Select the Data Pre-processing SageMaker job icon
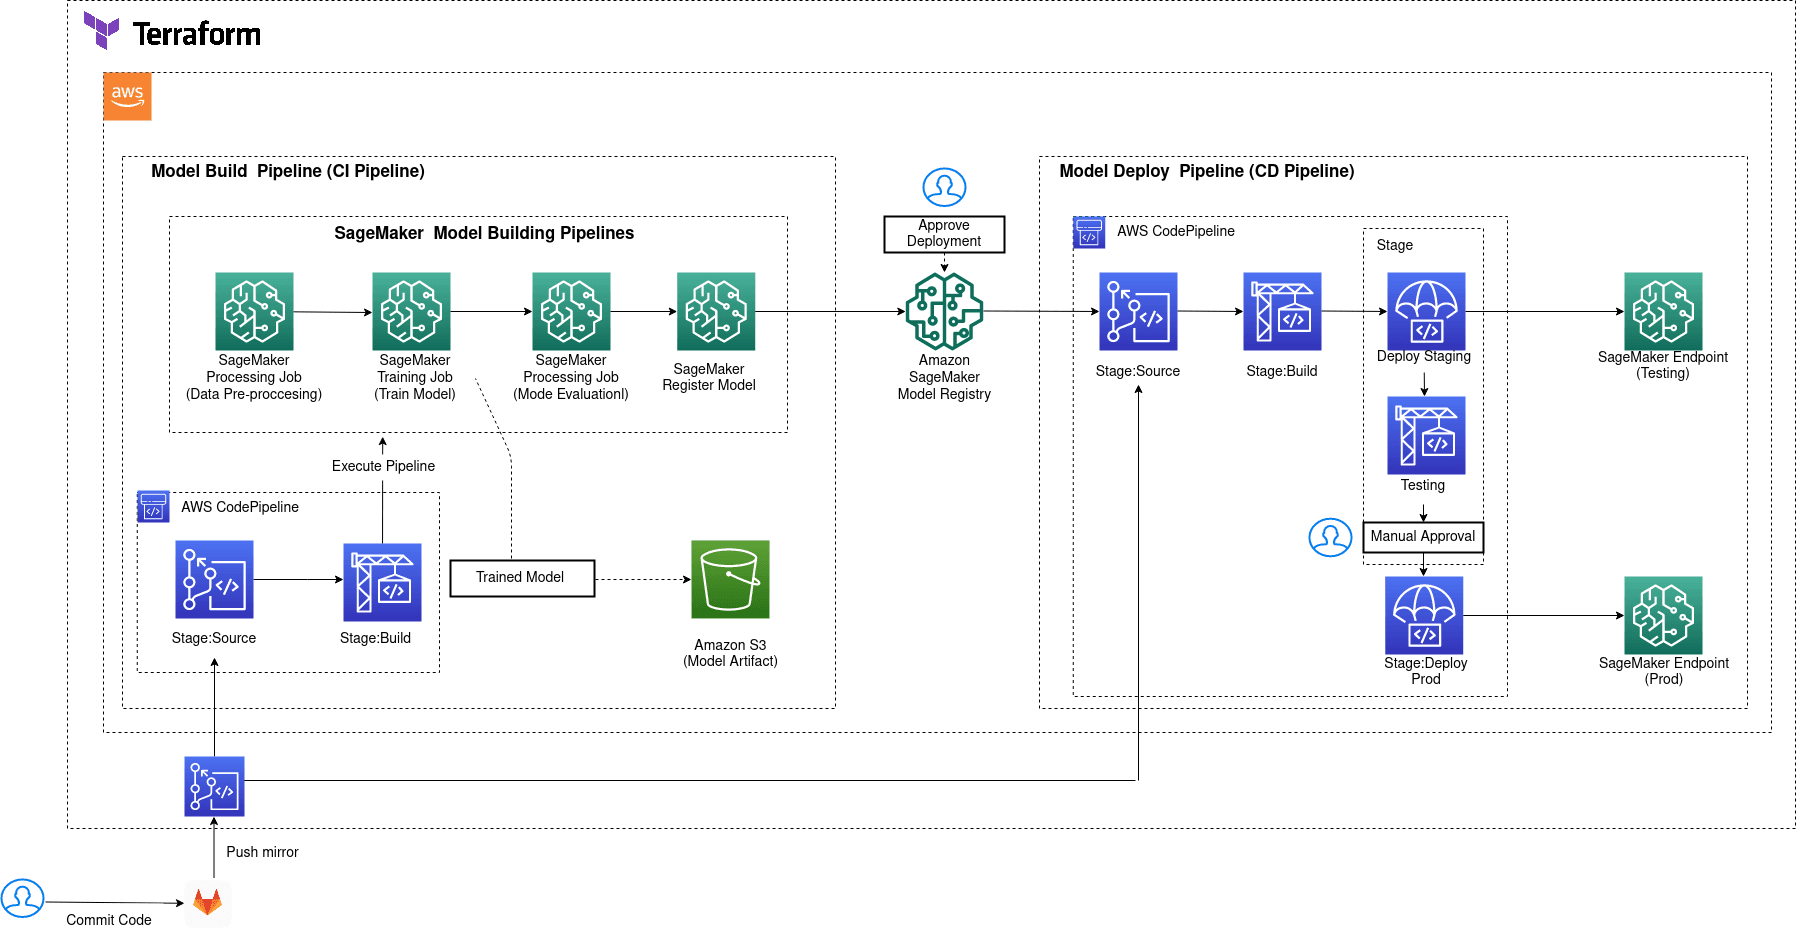 coord(254,311)
